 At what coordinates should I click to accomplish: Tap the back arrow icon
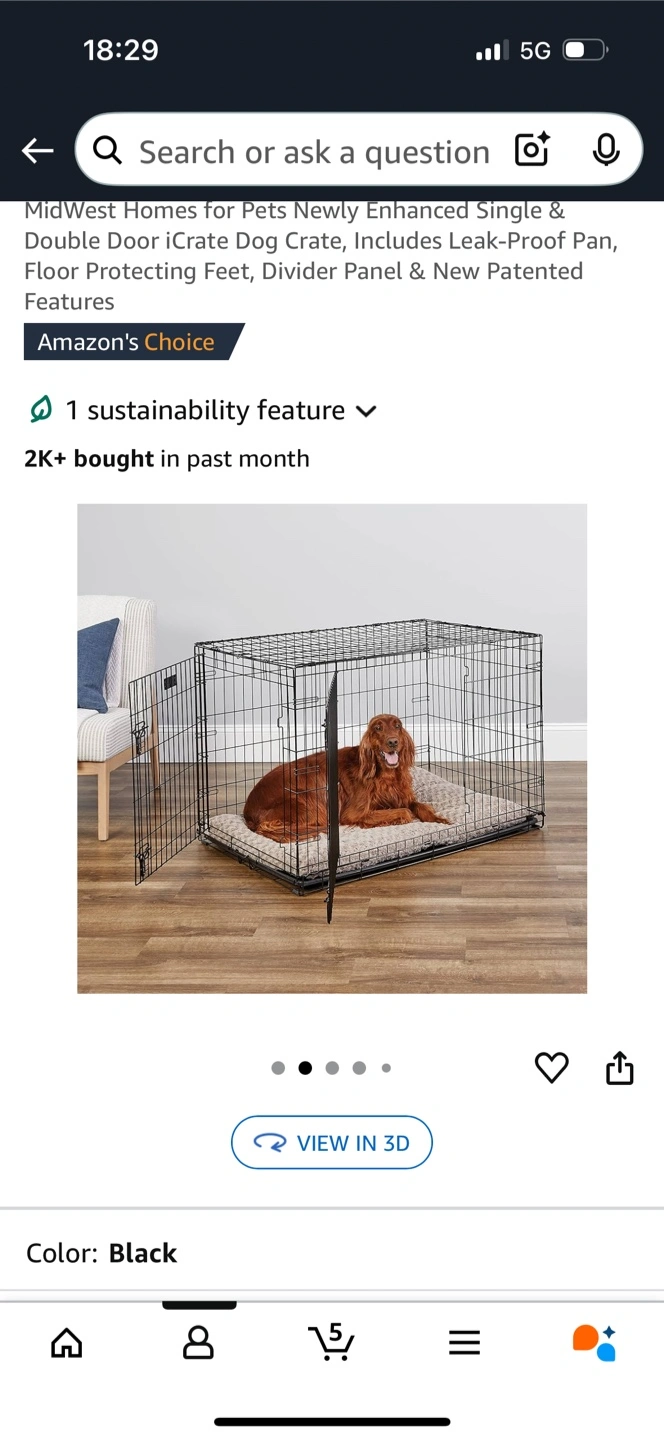click(37, 151)
